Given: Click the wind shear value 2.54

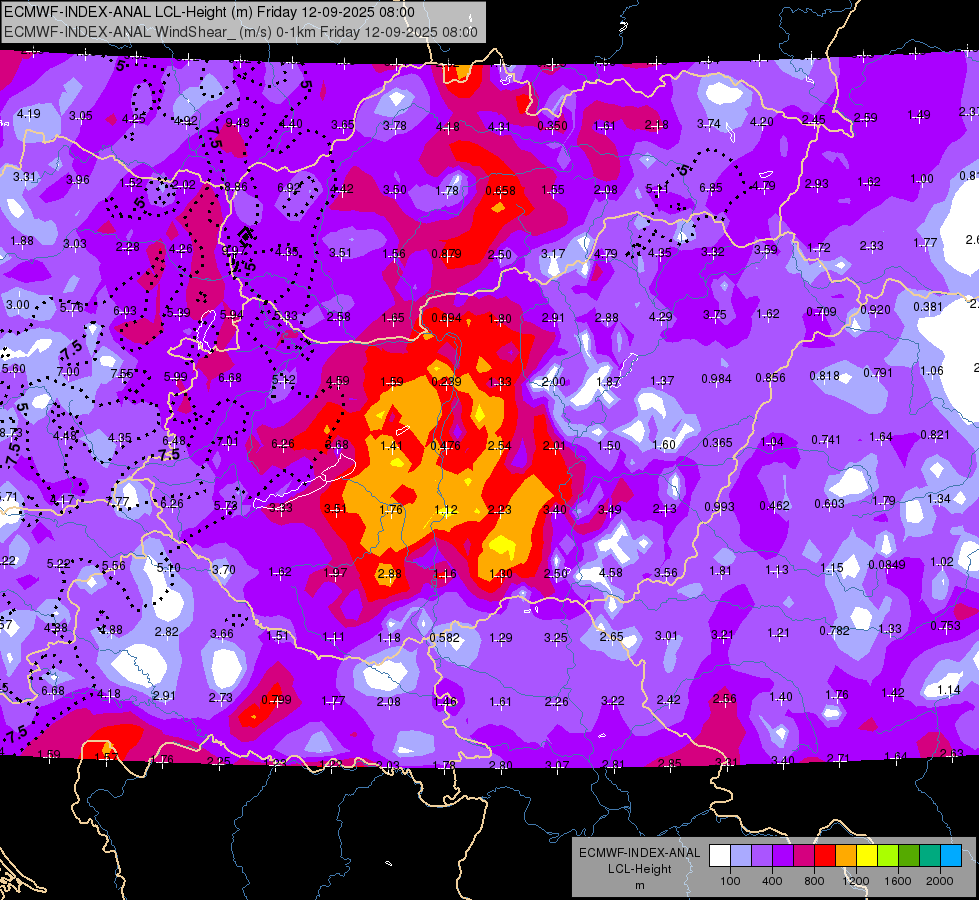Looking at the screenshot, I should click(x=499, y=445).
